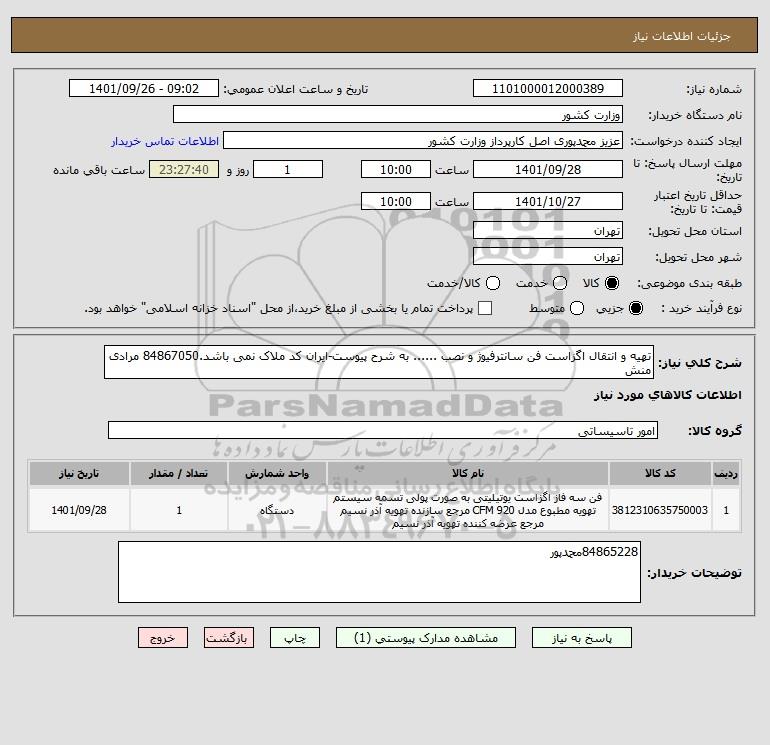Open اطلاعات تماس خریدار link
Screen dimensions: 770x745
(x=165, y=141)
